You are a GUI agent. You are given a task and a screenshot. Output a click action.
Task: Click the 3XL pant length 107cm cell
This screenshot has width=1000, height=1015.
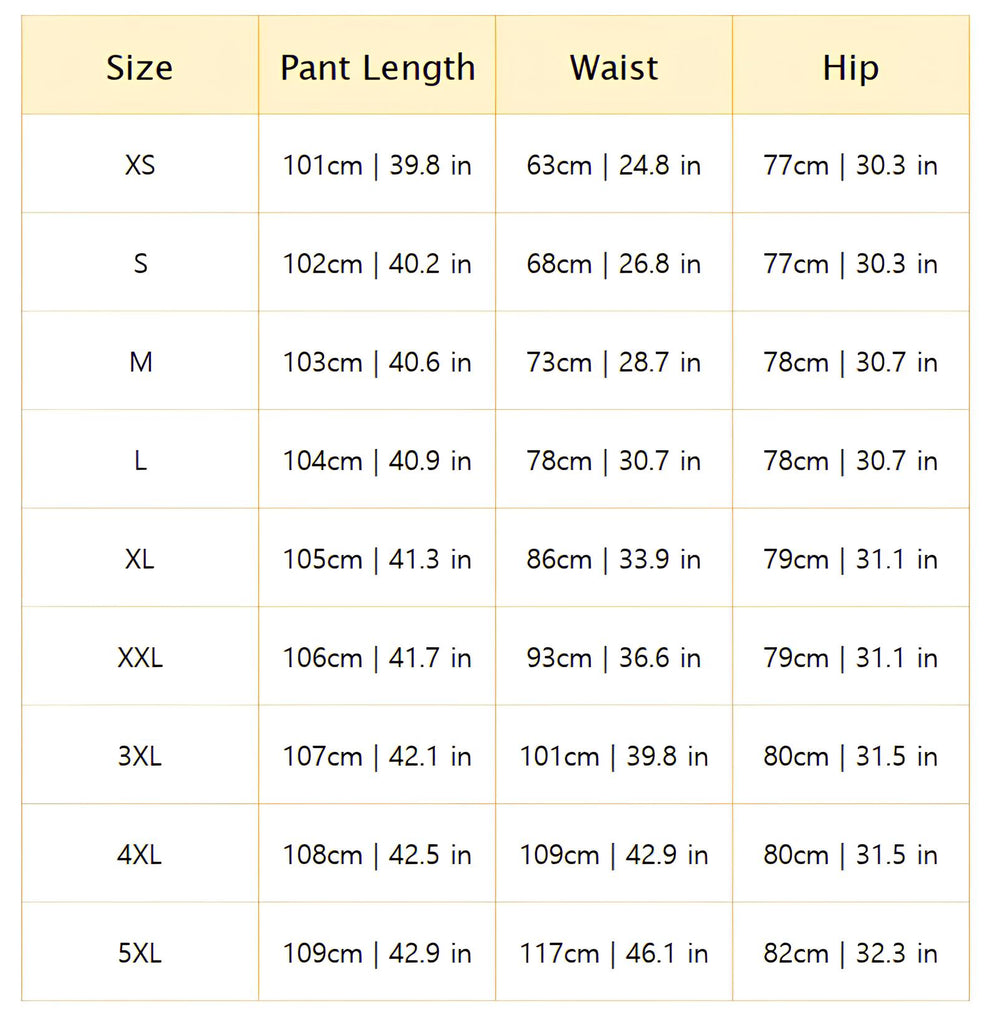pyautogui.click(x=377, y=756)
